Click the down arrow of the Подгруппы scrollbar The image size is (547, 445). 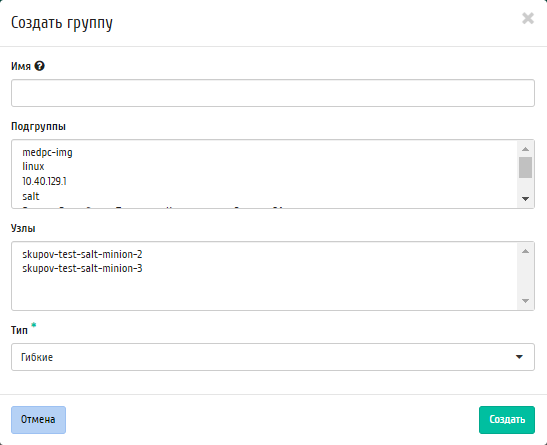click(525, 199)
